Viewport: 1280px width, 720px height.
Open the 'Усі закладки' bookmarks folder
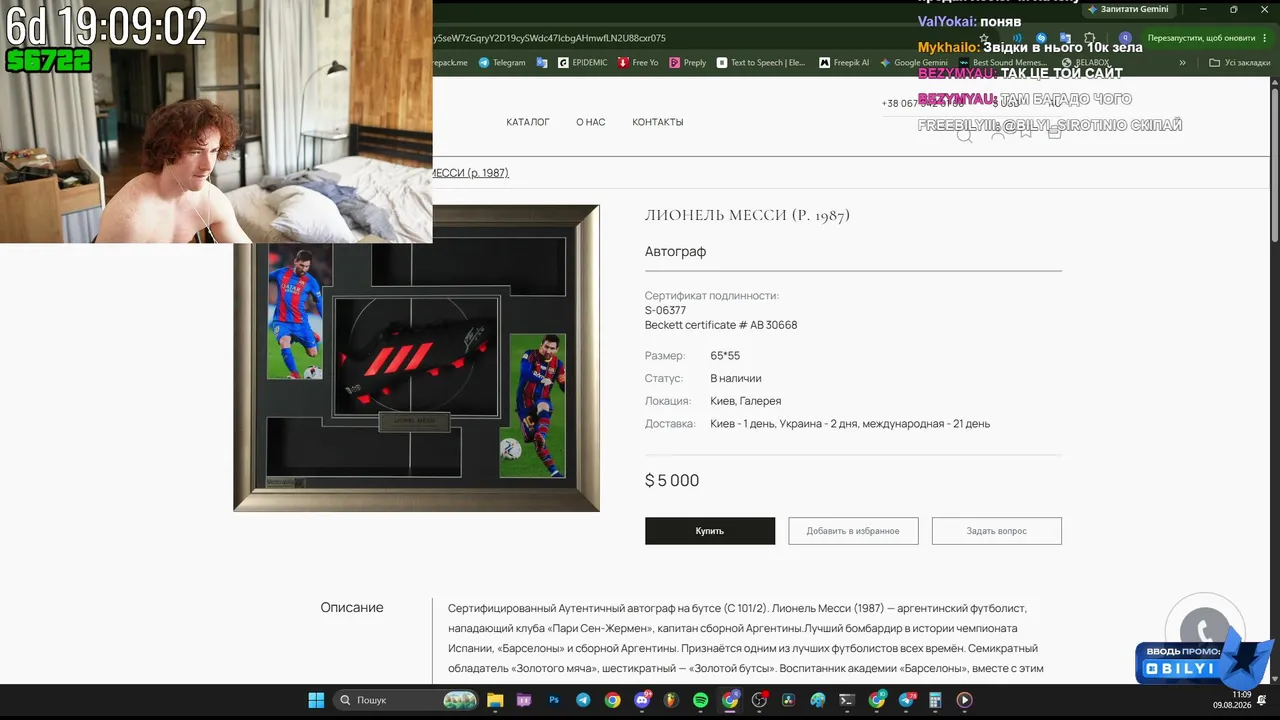coord(1239,62)
